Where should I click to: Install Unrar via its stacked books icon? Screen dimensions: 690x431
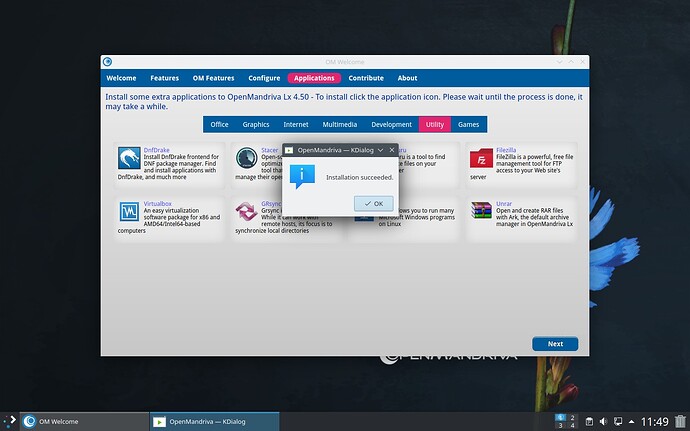(x=481, y=210)
